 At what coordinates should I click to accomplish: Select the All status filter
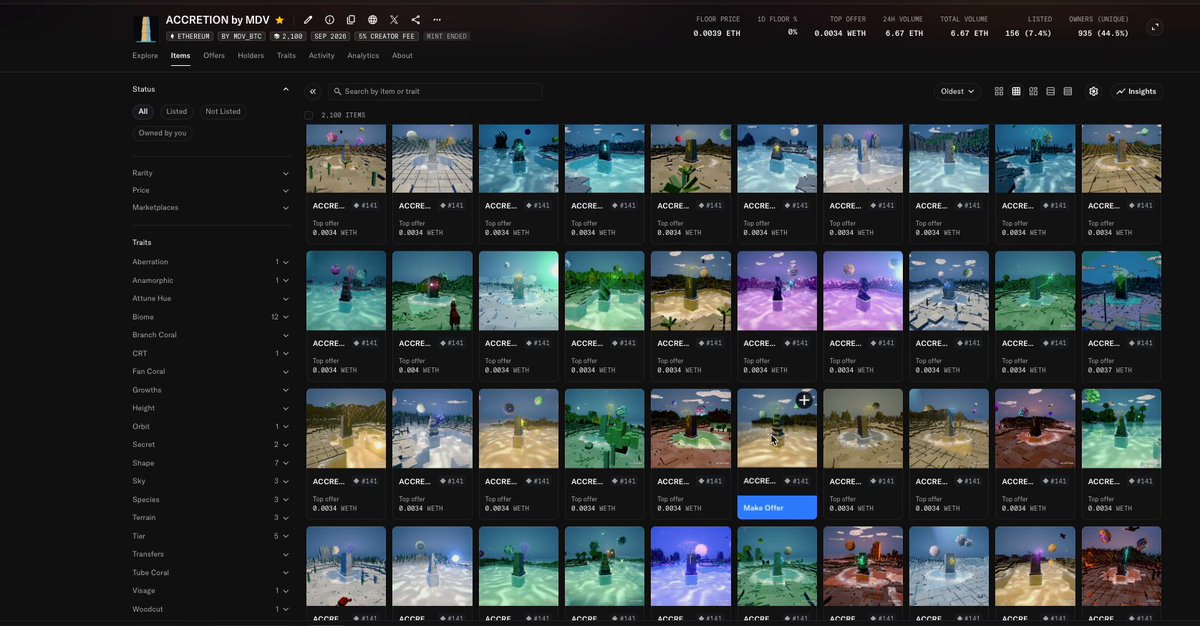pyautogui.click(x=143, y=111)
